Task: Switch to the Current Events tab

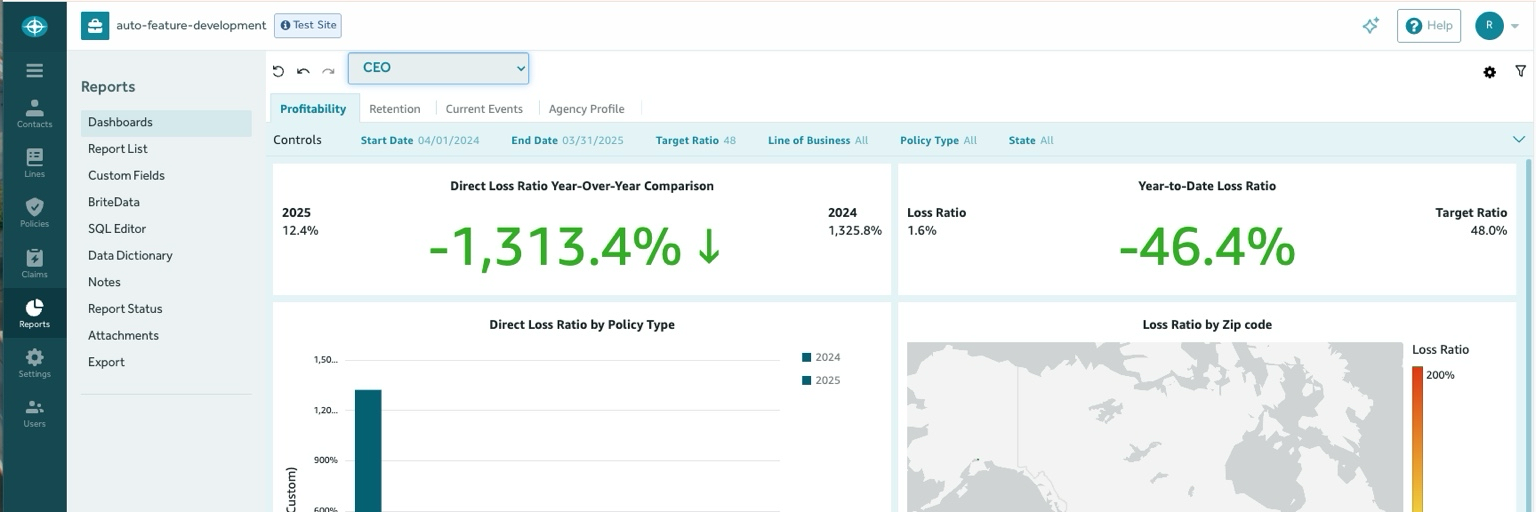Action: click(x=484, y=109)
